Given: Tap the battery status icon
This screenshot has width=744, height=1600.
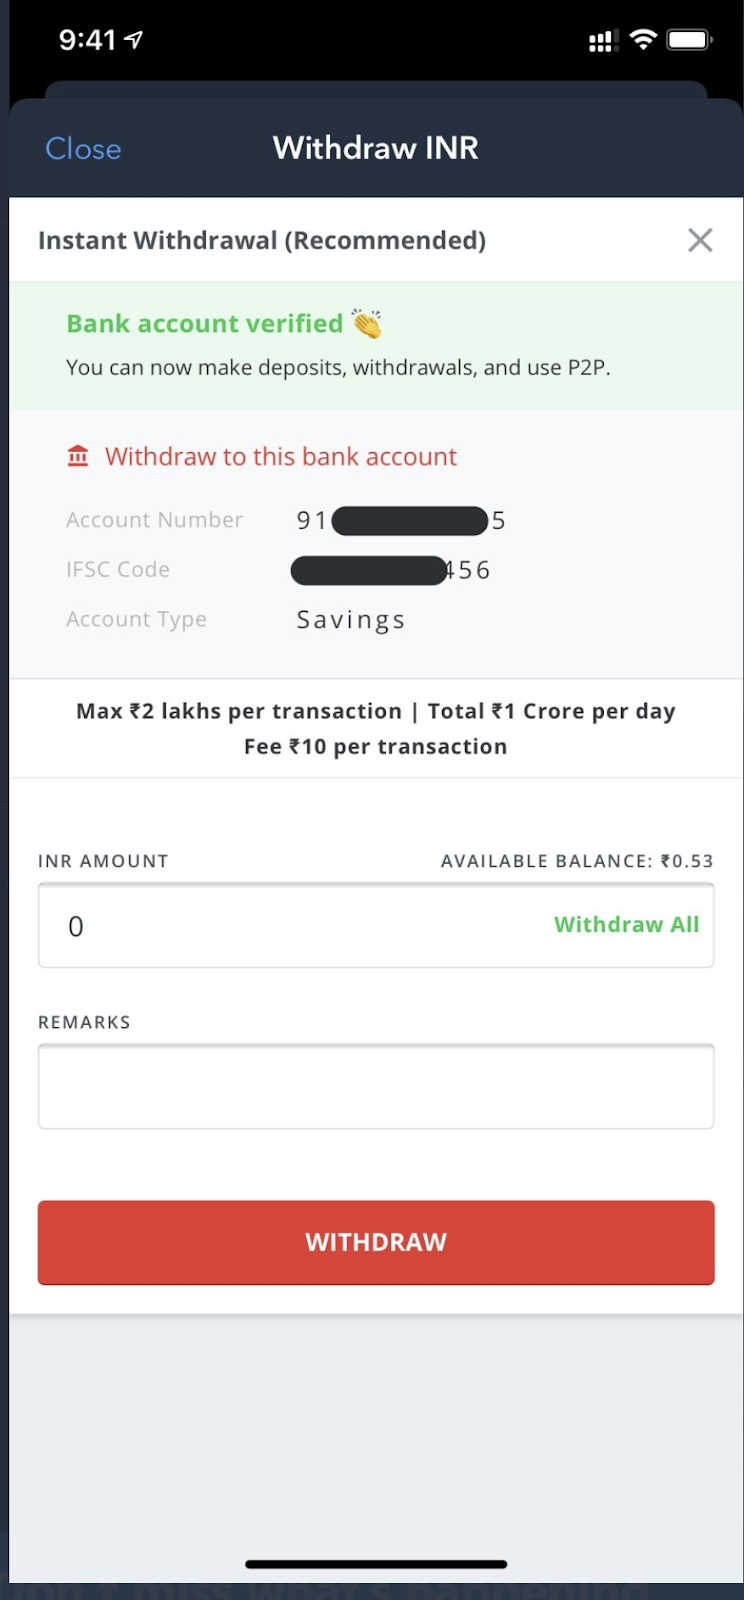Looking at the screenshot, I should tap(689, 40).
